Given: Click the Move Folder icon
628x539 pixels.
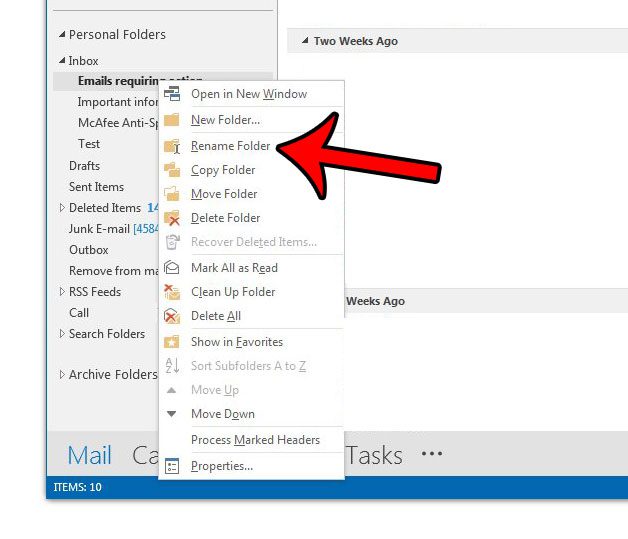Looking at the screenshot, I should (172, 194).
